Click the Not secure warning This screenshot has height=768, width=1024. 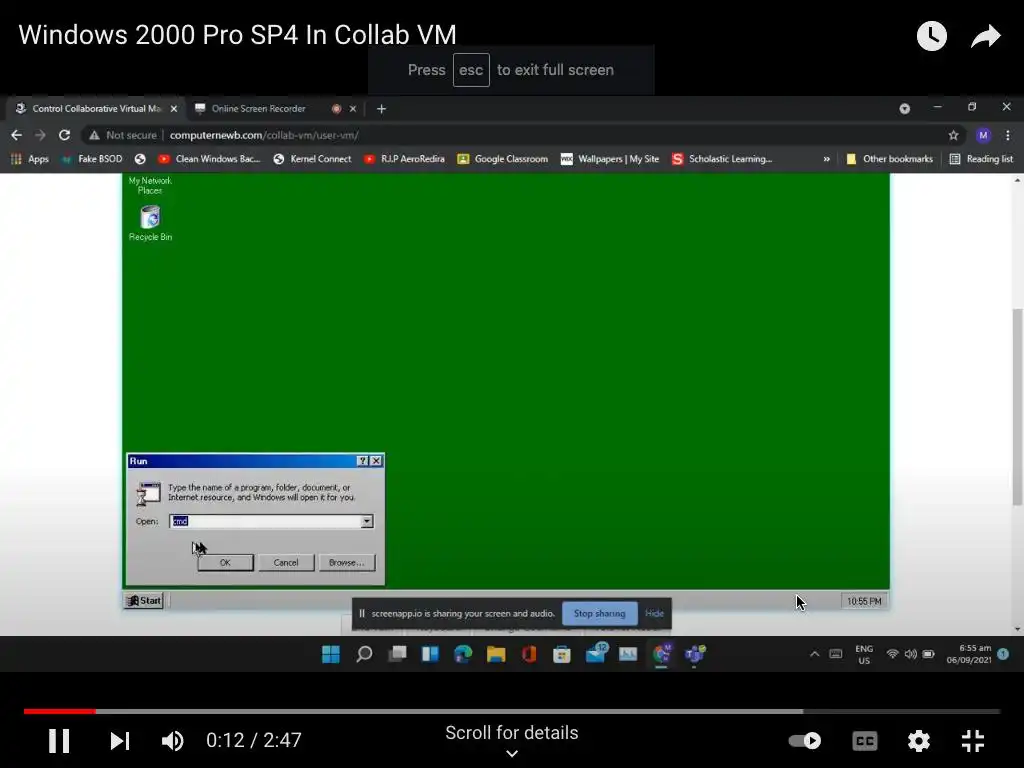pos(123,135)
